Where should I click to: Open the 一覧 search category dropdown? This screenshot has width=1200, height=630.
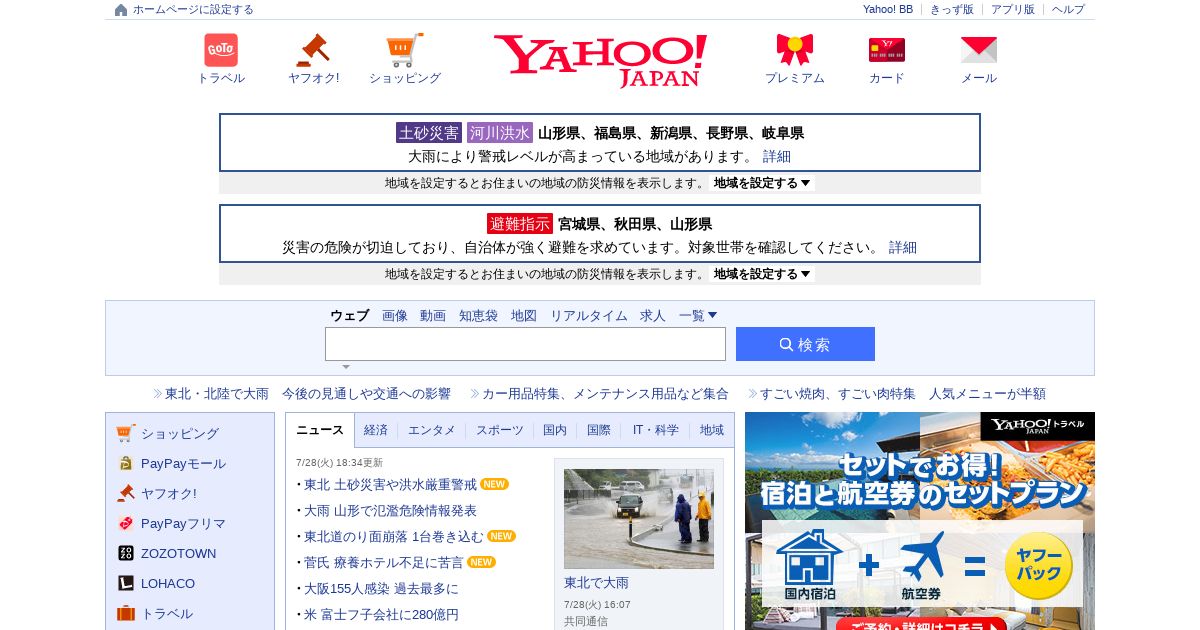point(698,315)
